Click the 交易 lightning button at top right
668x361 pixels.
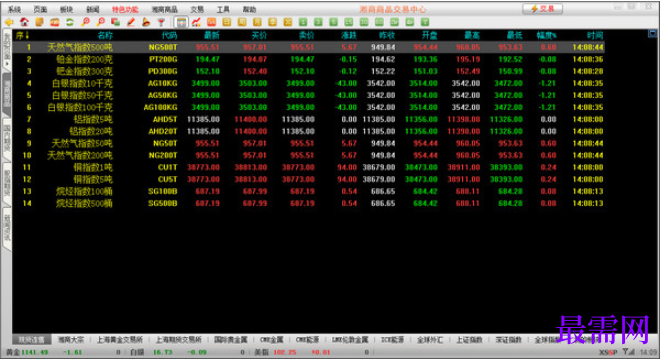coord(542,9)
